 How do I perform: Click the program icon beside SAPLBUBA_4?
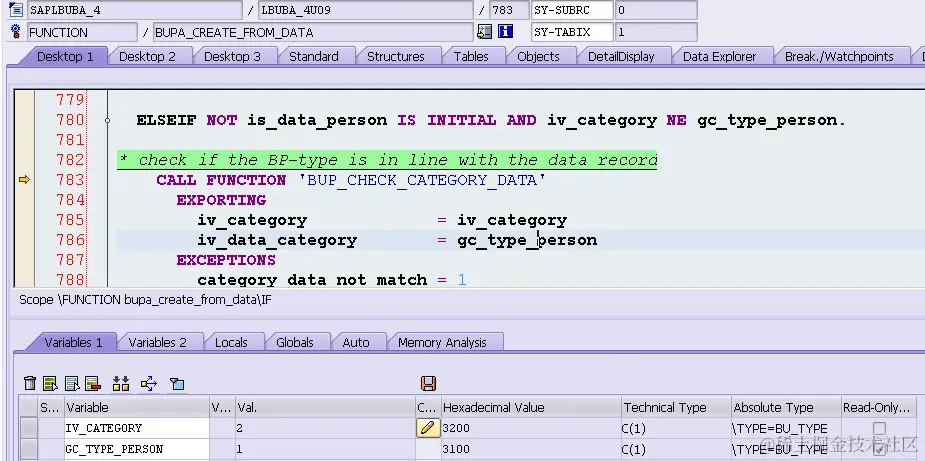tap(16, 9)
